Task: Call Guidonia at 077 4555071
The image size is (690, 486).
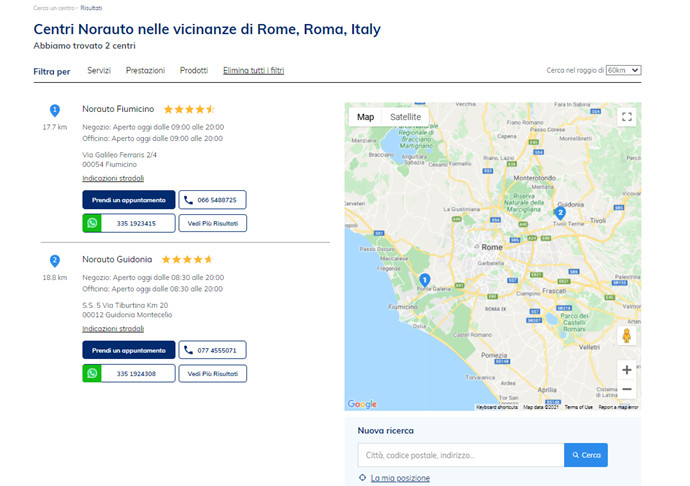Action: point(212,350)
